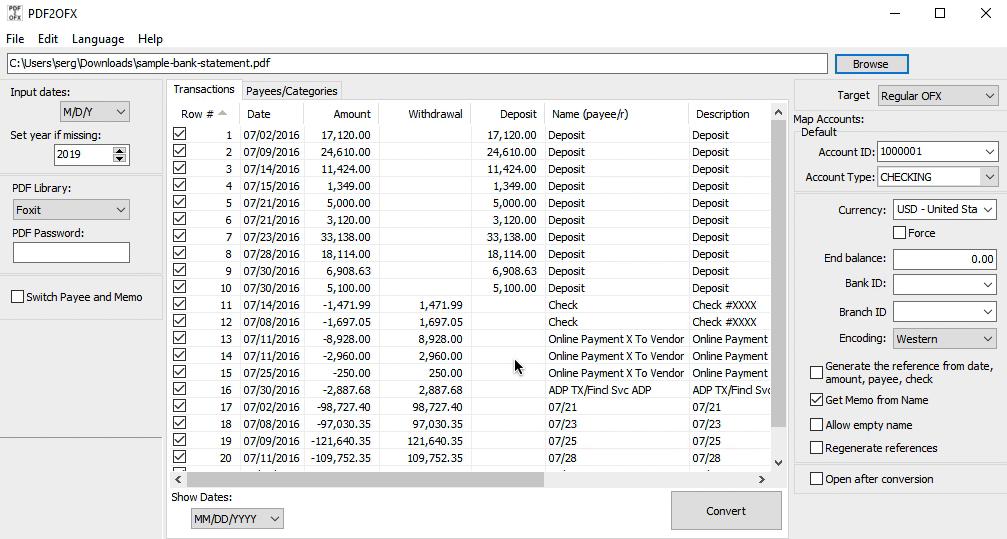1007x539 pixels.
Task: Enable Allow empty name checkbox
Action: 816,425
